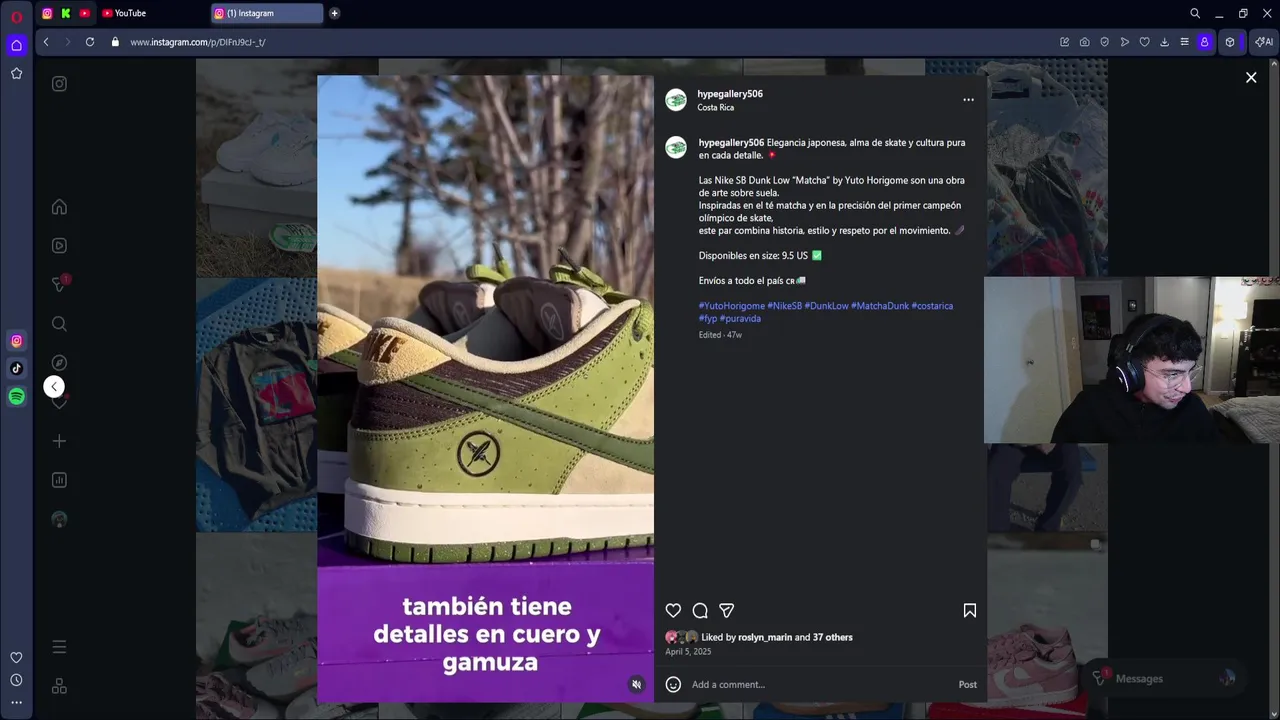Screen dimensions: 1280x720
Task: Save post with bookmark icon
Action: [x=970, y=611]
